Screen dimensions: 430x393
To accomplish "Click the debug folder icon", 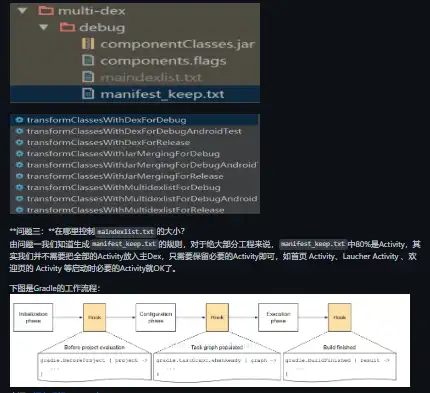I will tap(67, 27).
